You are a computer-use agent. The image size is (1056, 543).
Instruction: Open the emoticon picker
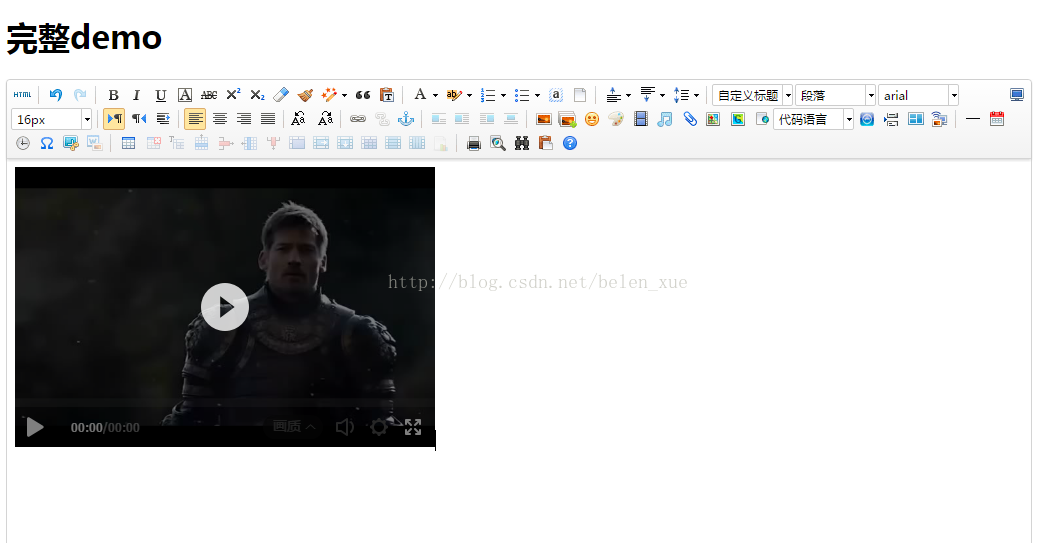(x=592, y=119)
